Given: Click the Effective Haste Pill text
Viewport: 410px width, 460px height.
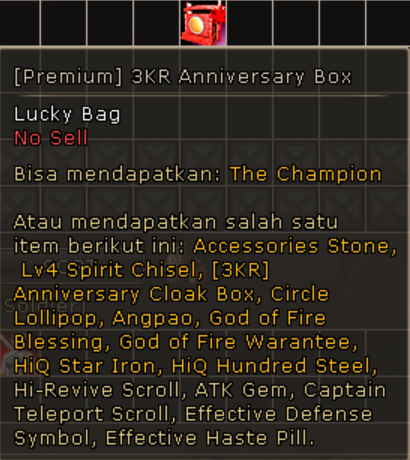Looking at the screenshot, I should tap(210, 438).
